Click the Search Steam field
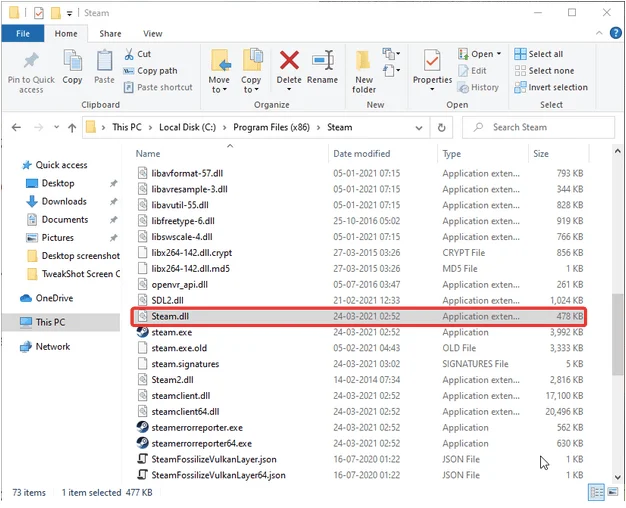Screen dimensions: 626x508 coord(538,127)
